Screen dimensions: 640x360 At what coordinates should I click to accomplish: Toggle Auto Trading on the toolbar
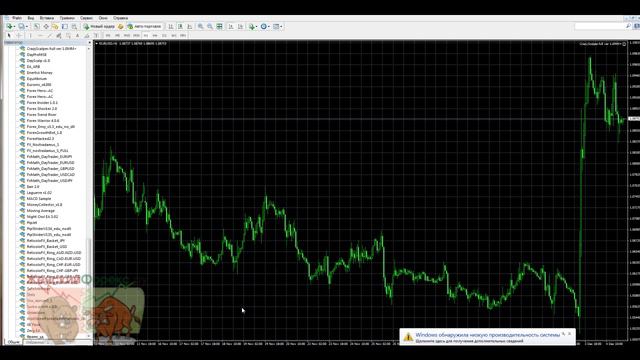point(144,27)
